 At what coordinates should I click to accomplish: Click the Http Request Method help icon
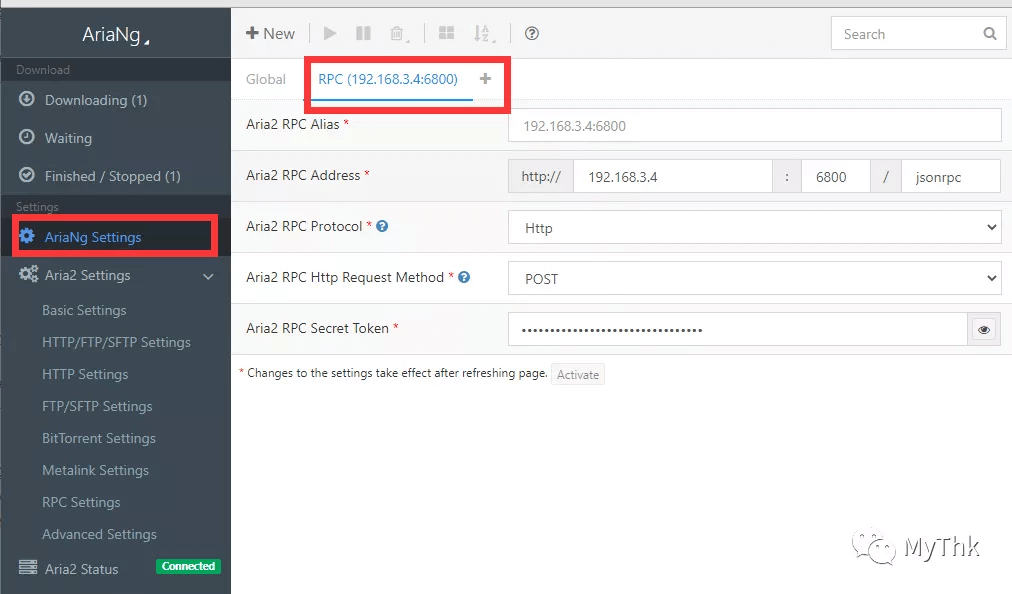coord(463,277)
